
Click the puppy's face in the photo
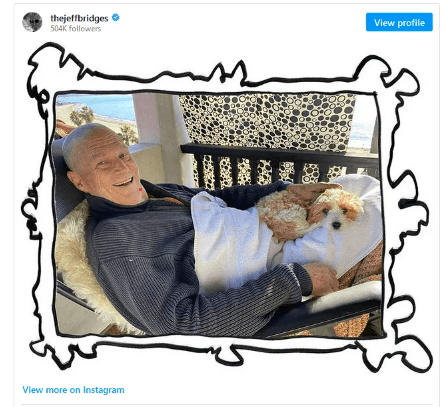336,211
